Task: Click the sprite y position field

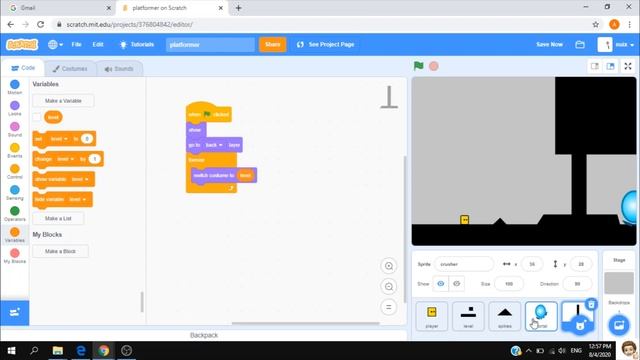Action: pyautogui.click(x=581, y=264)
